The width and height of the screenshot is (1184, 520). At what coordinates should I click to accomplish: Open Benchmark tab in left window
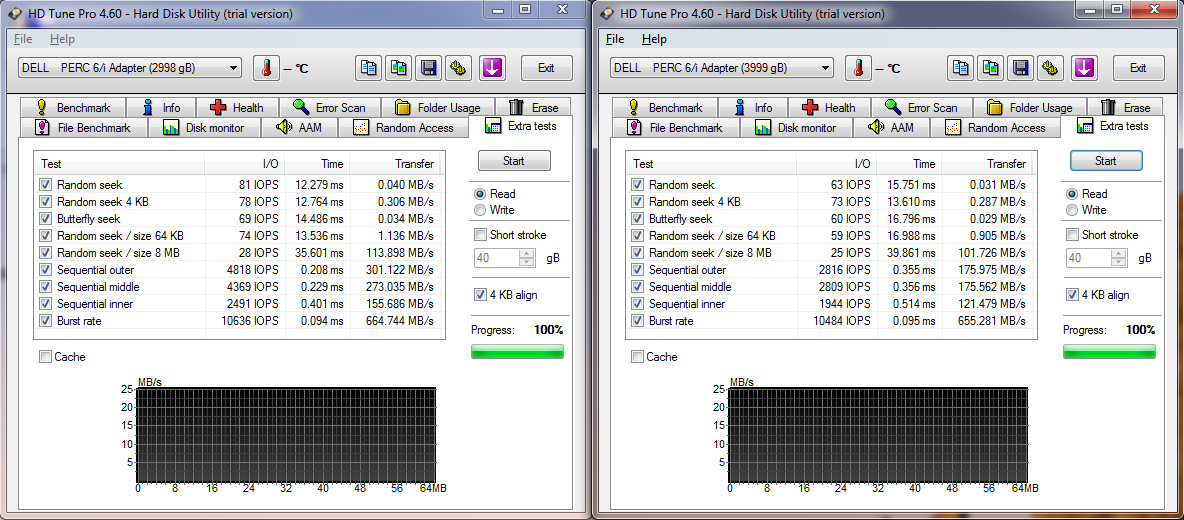pyautogui.click(x=73, y=108)
